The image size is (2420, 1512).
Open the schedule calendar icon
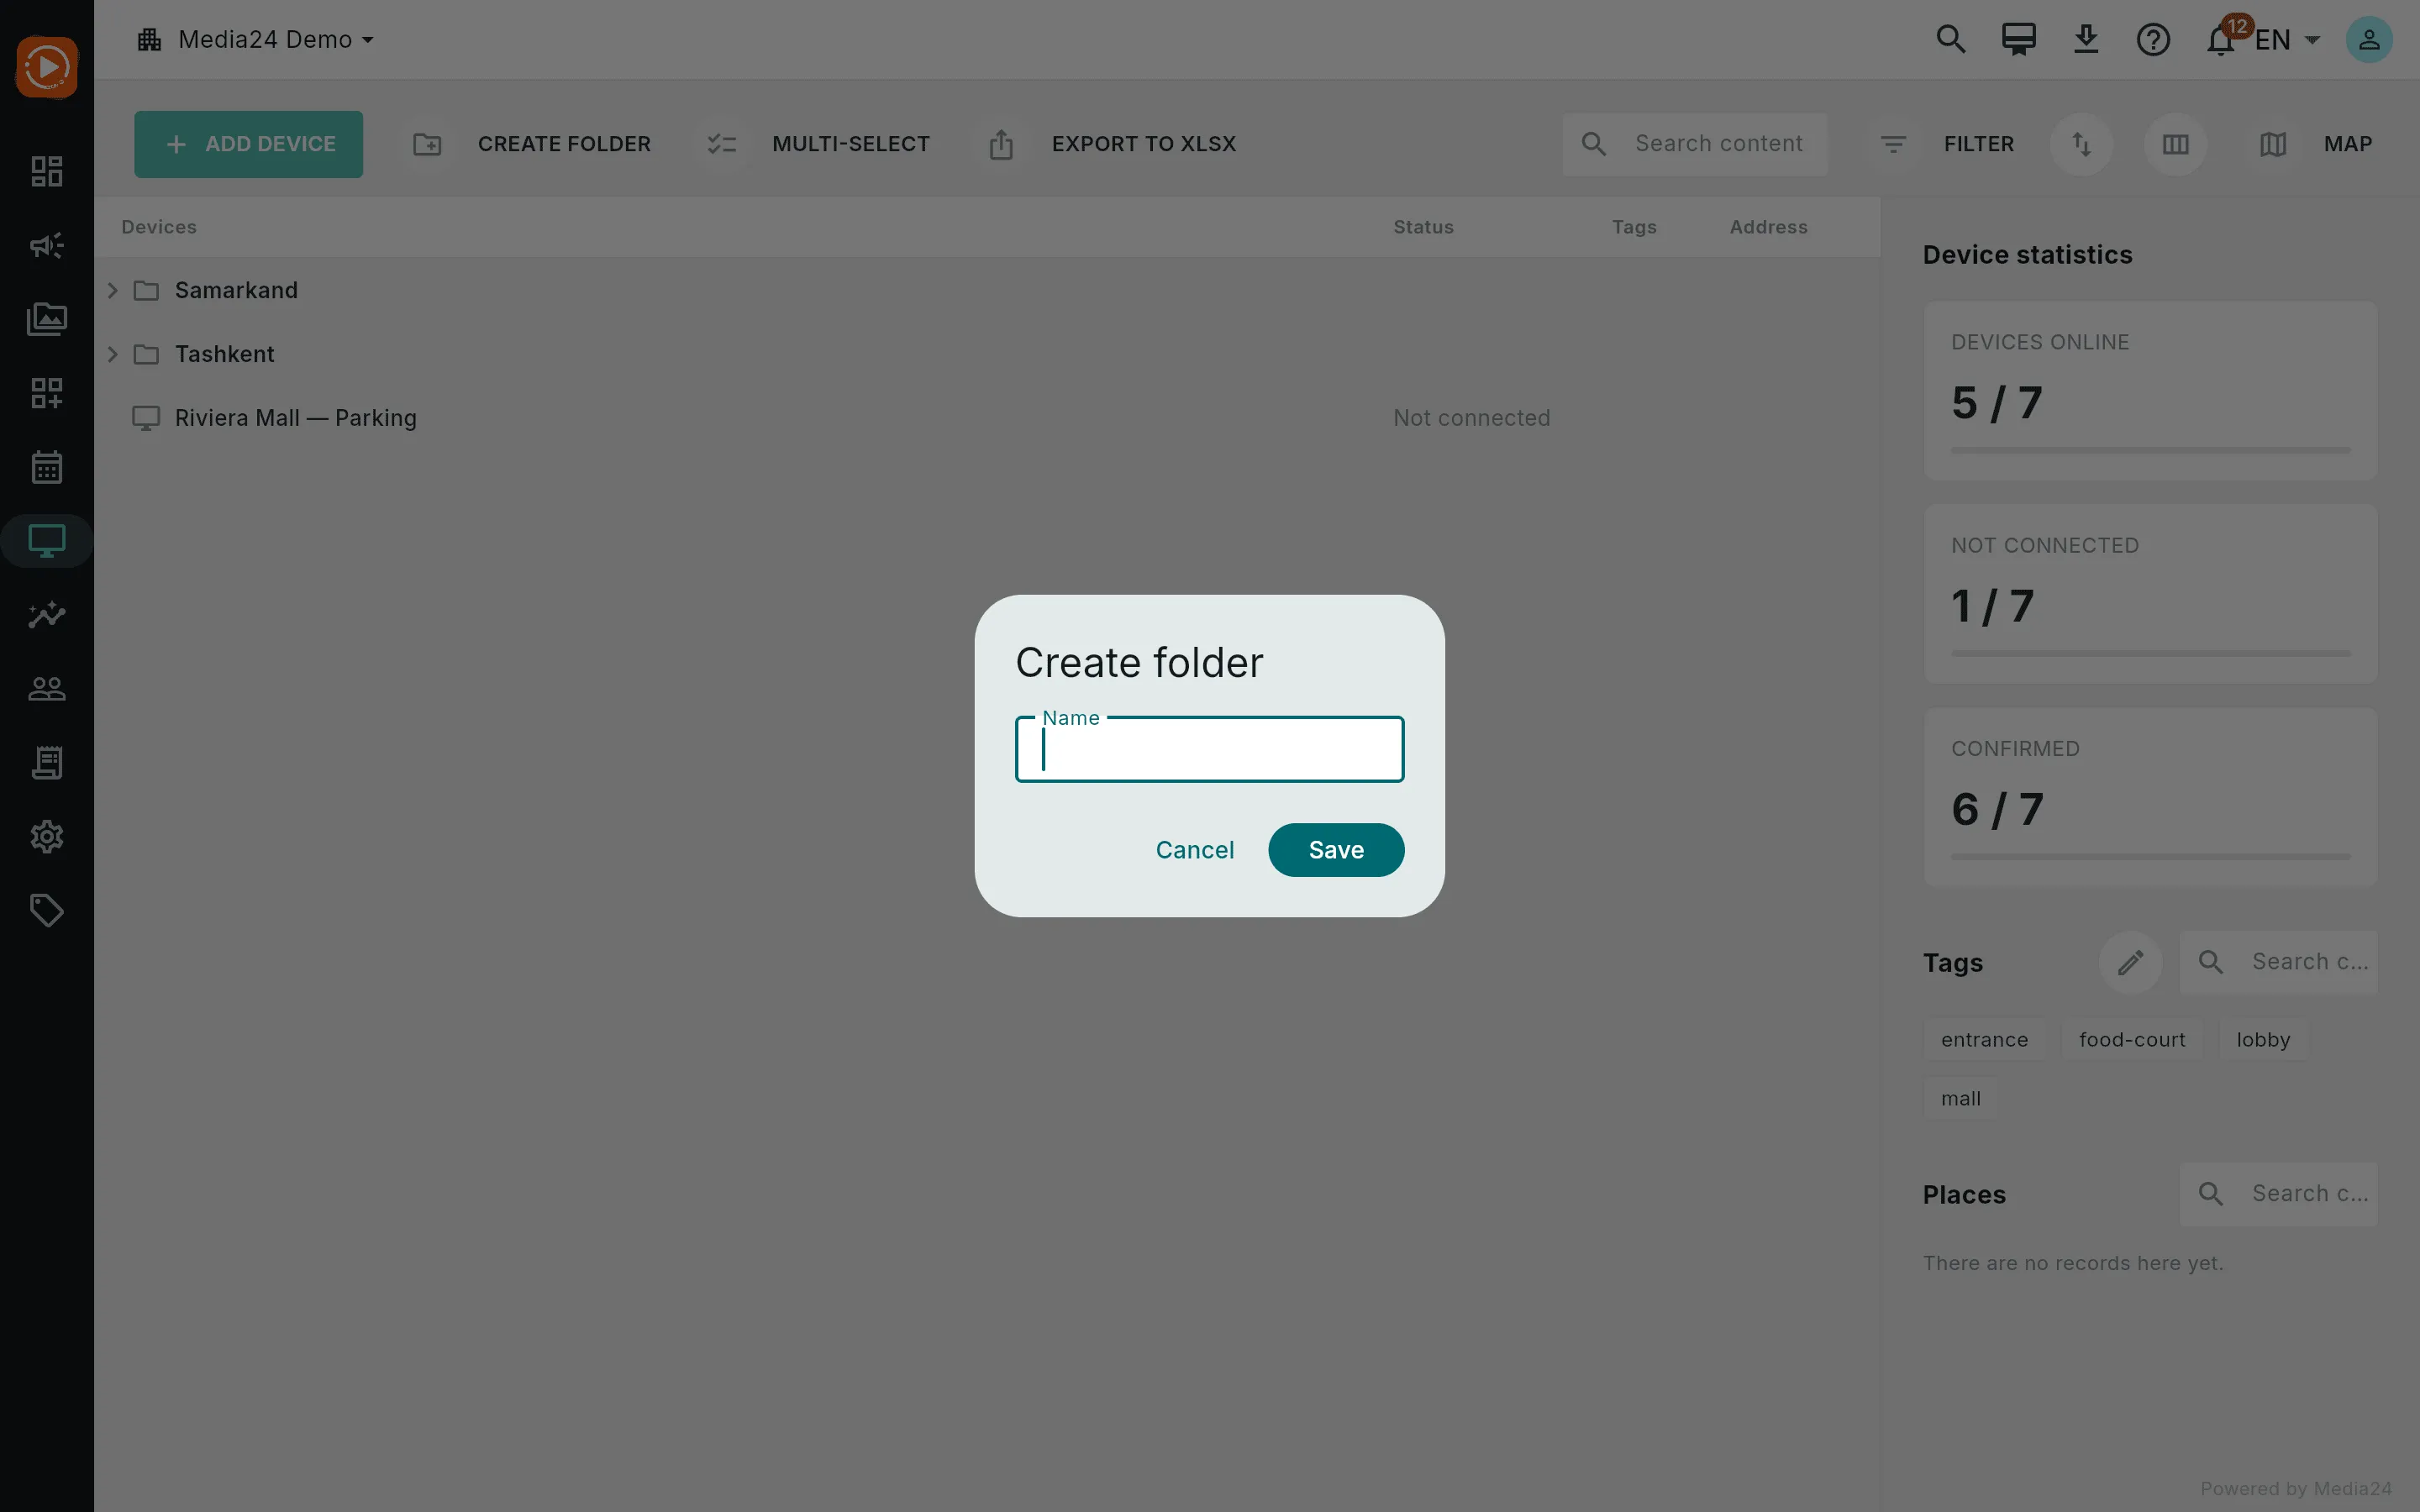pos(47,467)
